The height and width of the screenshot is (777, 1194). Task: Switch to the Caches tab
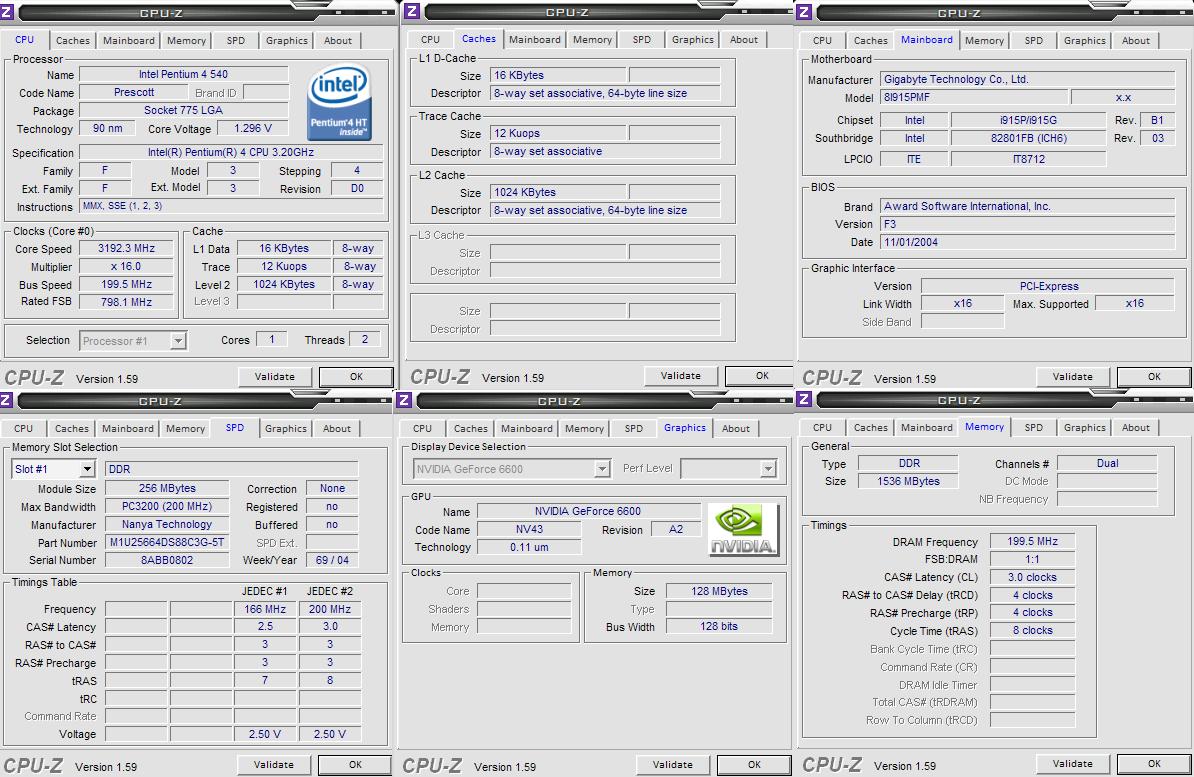click(x=72, y=41)
